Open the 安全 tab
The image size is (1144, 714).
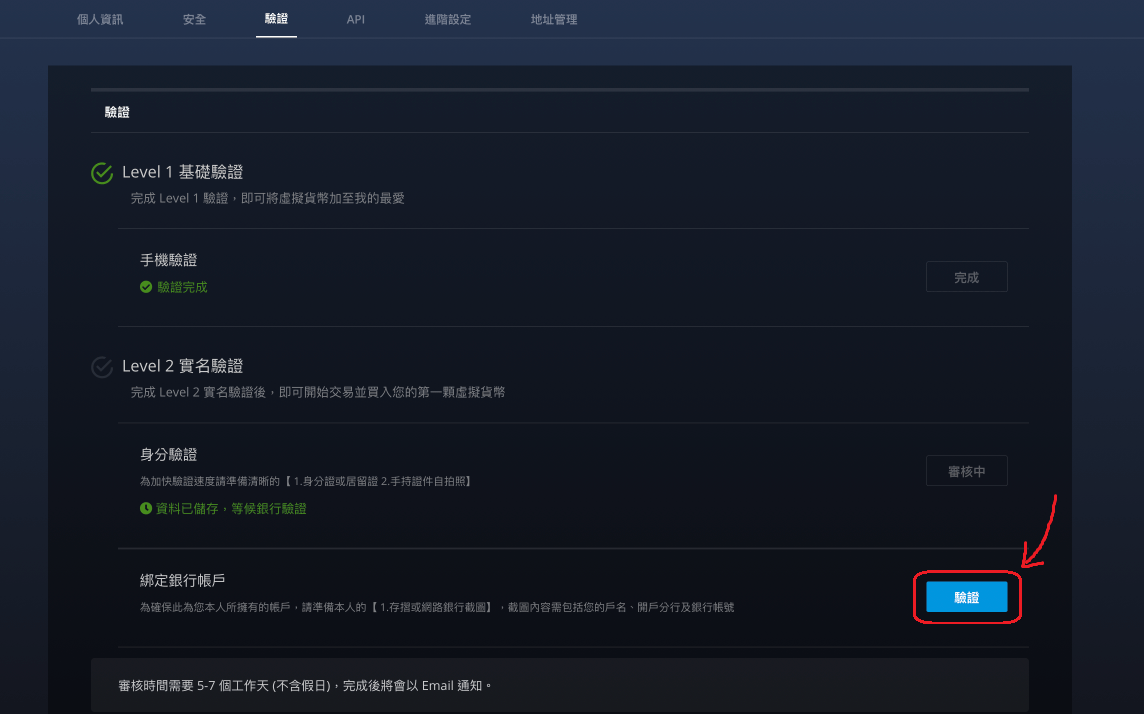coord(193,19)
